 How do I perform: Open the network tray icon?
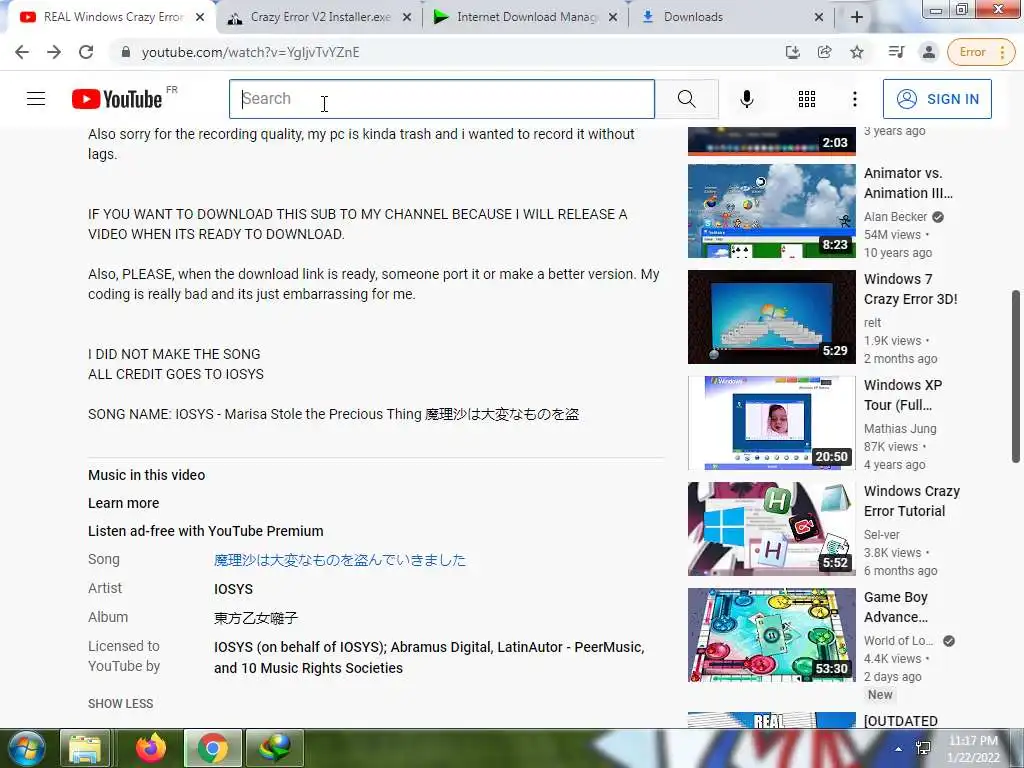[923, 748]
